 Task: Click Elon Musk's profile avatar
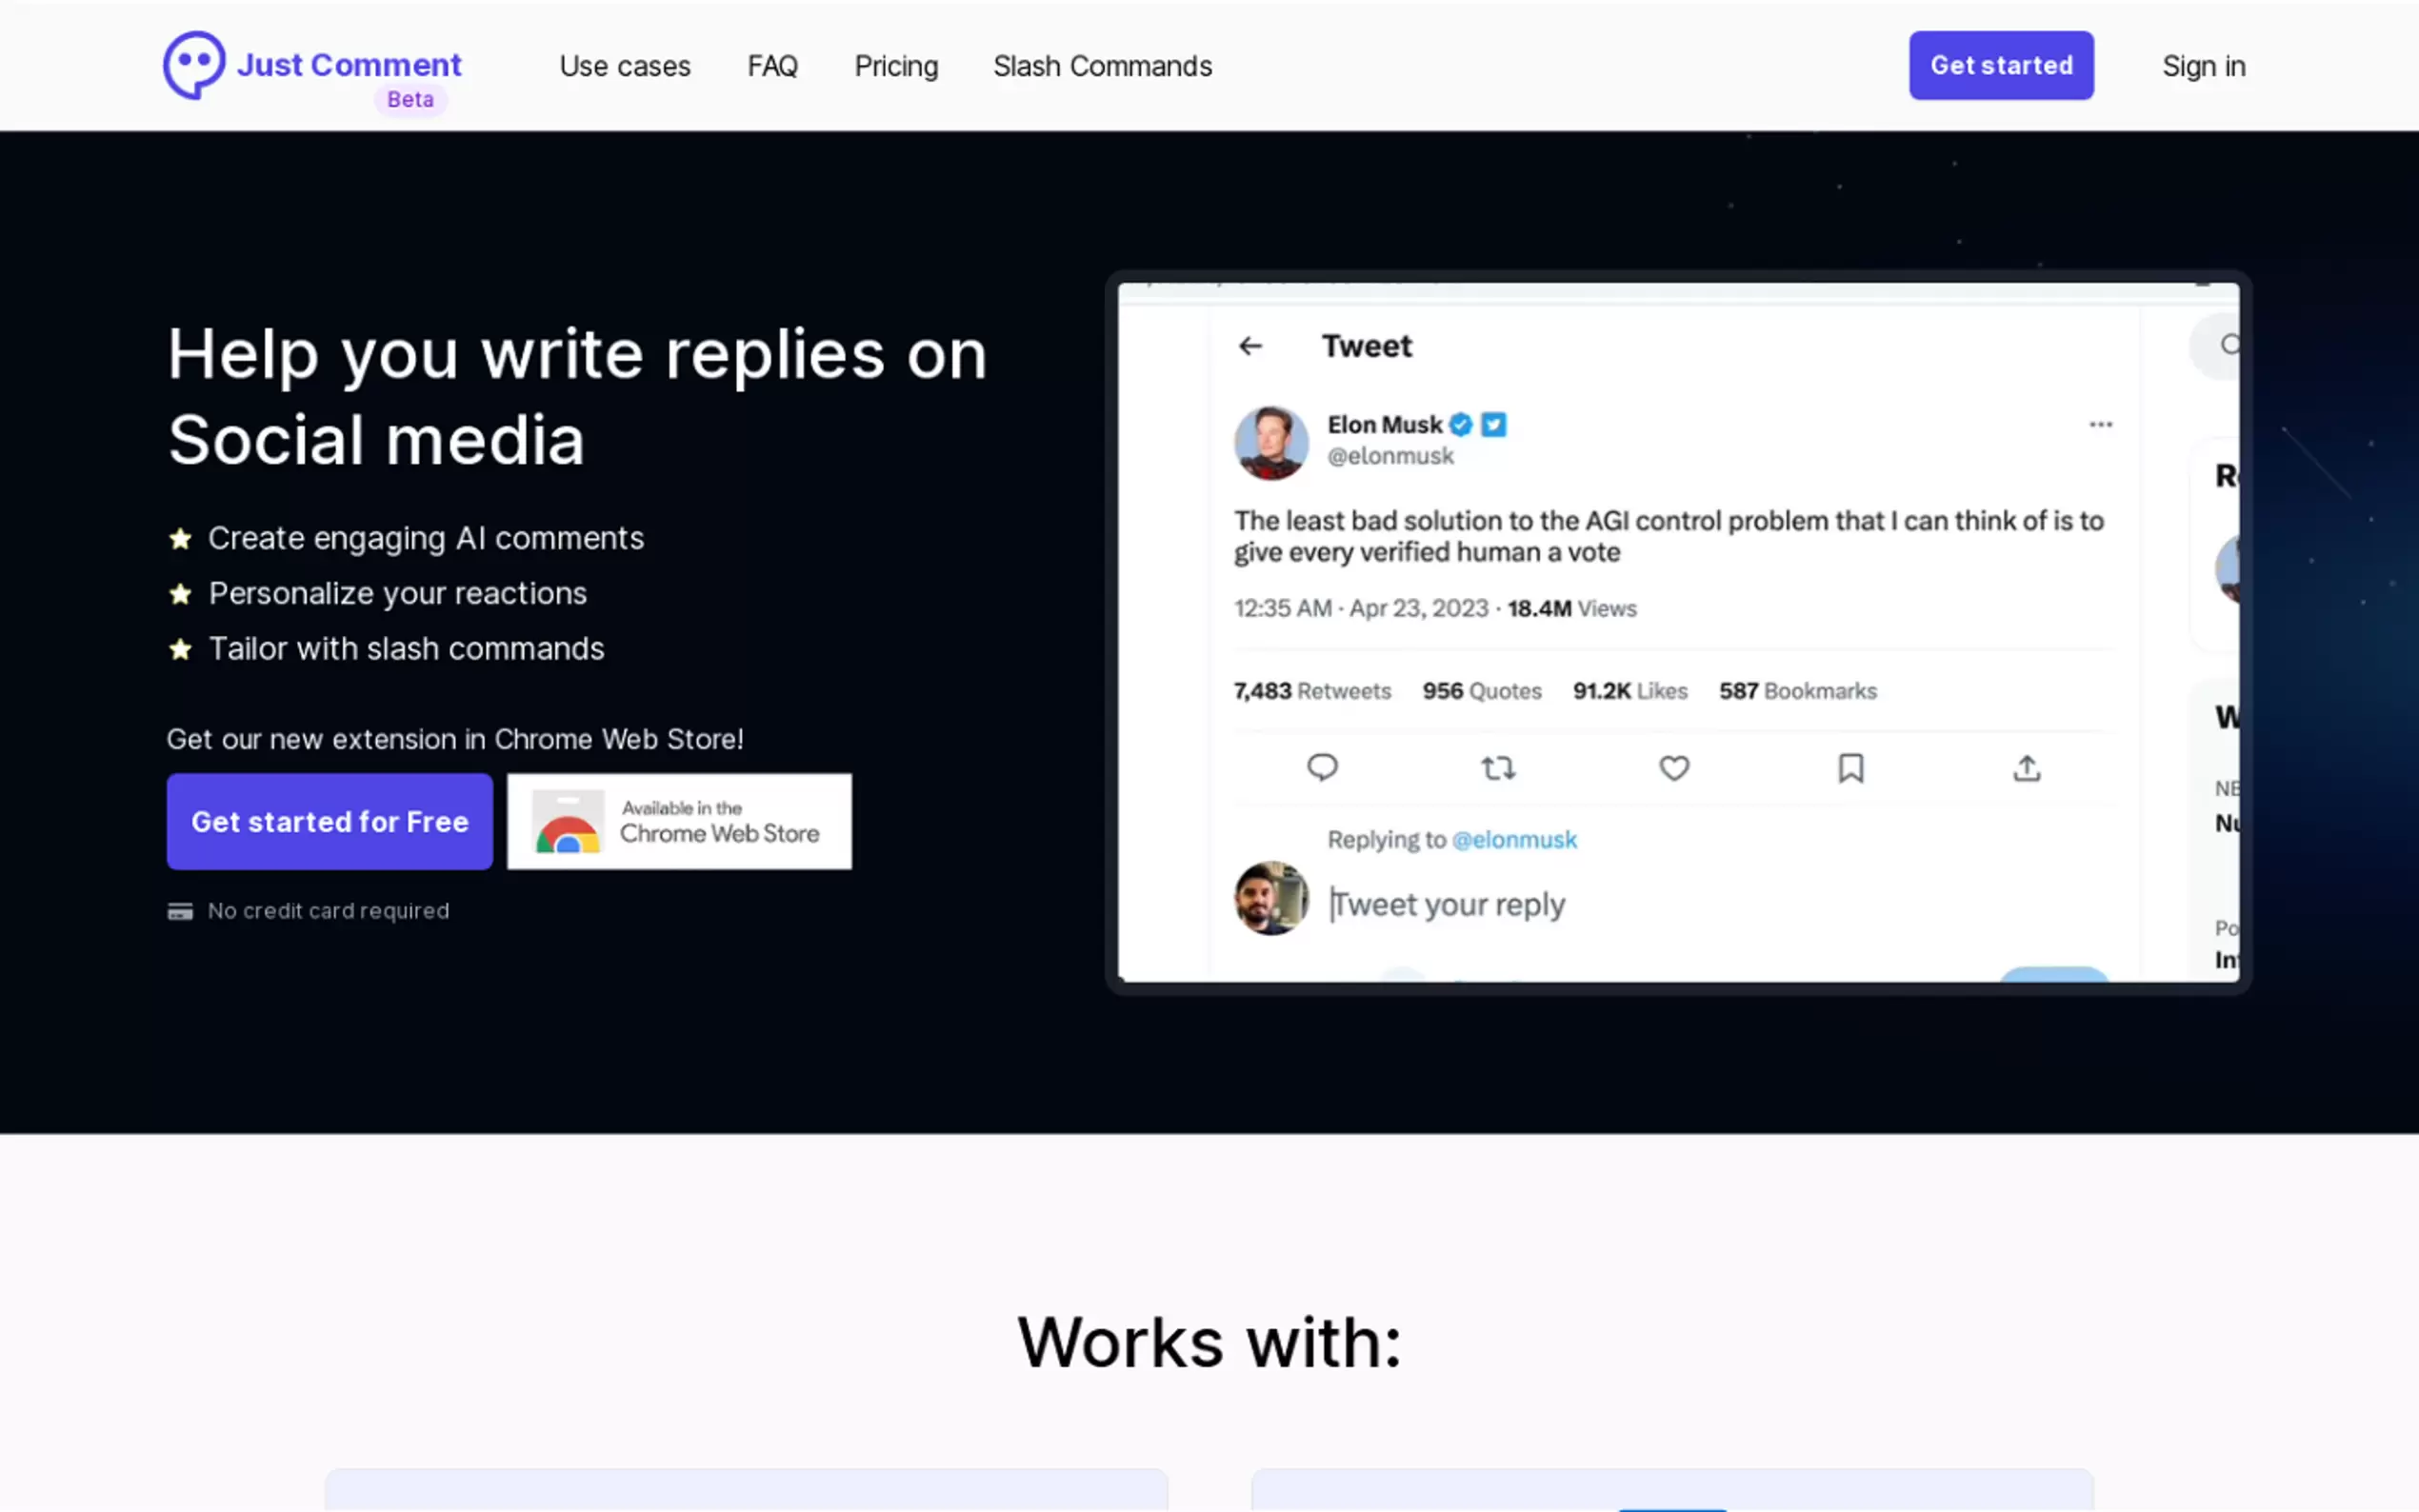click(1270, 443)
